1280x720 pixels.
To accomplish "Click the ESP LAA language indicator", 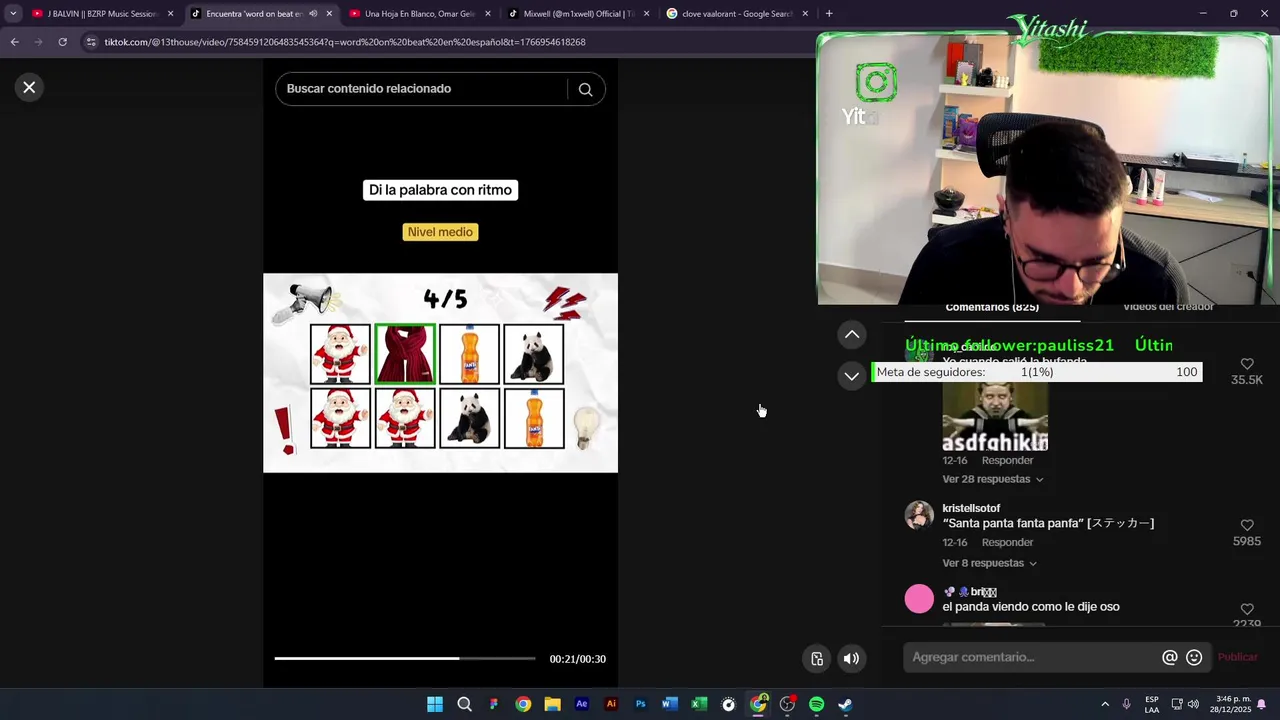I will pyautogui.click(x=1152, y=704).
